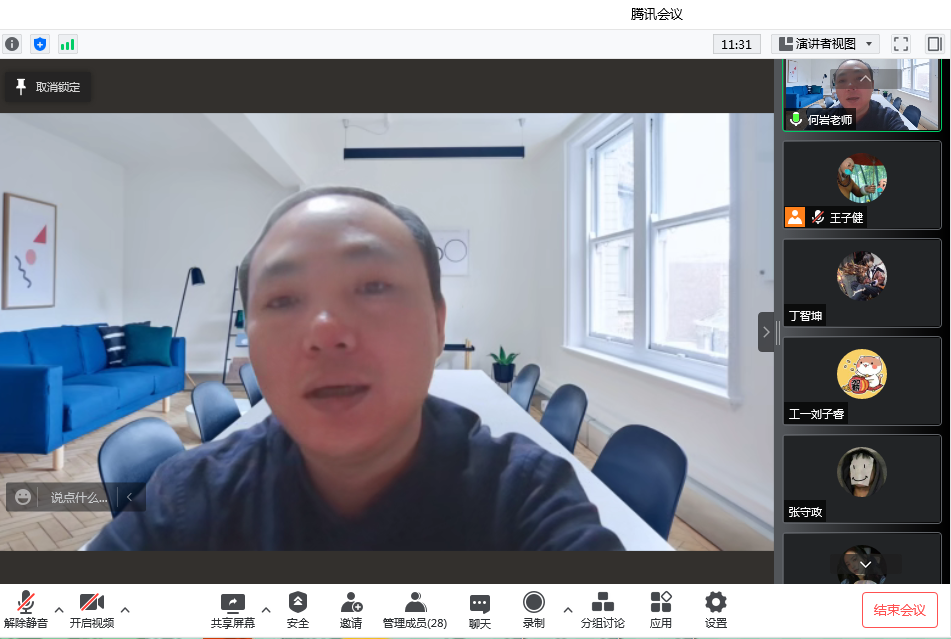Screen dimensions: 951x639
Task: Select 张守政 participant tile
Action: tap(862, 479)
